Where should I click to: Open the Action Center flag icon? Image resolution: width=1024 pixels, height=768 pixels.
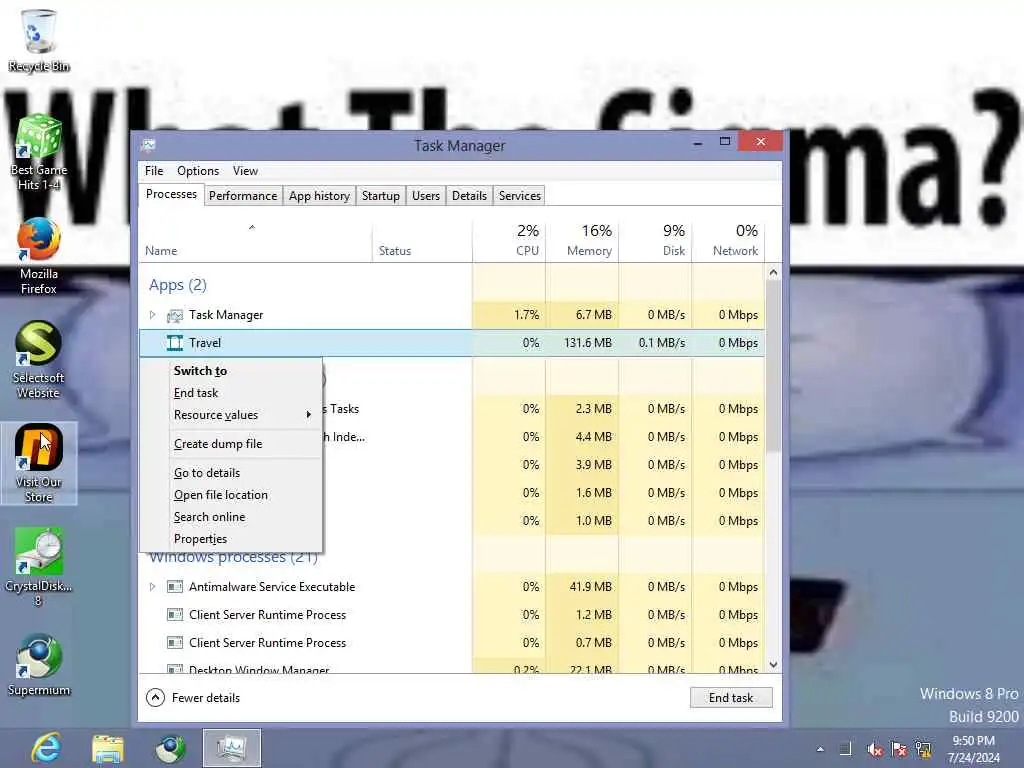899,750
